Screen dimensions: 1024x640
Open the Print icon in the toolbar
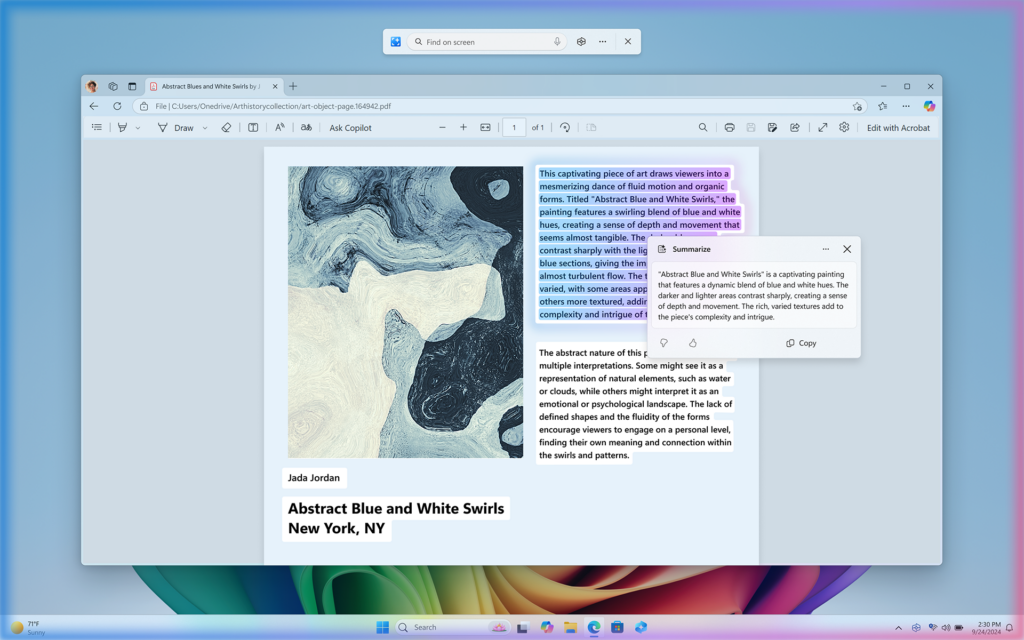click(x=729, y=127)
